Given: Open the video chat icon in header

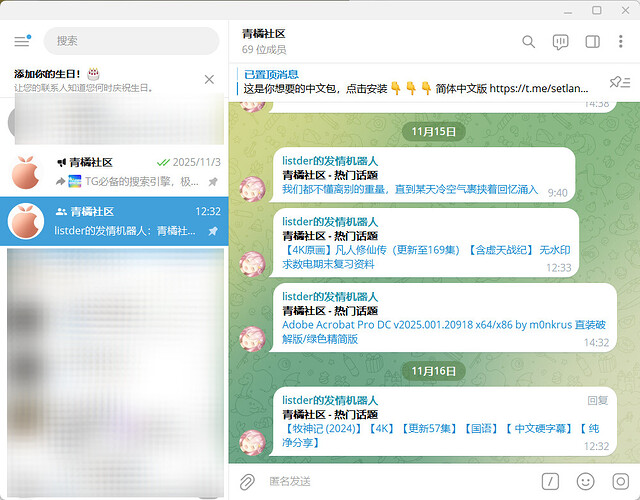Looking at the screenshot, I should point(561,42).
